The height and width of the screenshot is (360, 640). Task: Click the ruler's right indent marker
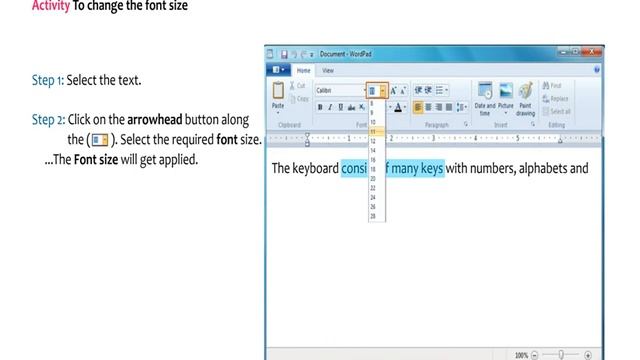tap(560, 141)
